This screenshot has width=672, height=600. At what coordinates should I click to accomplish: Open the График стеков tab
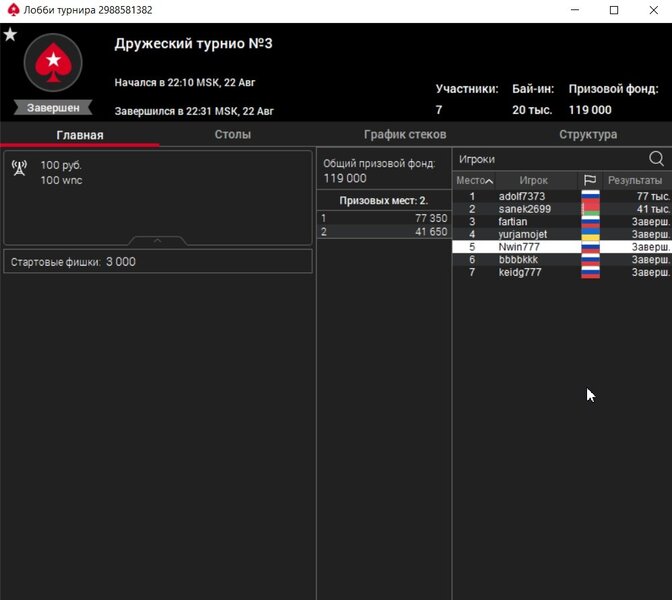pos(404,134)
